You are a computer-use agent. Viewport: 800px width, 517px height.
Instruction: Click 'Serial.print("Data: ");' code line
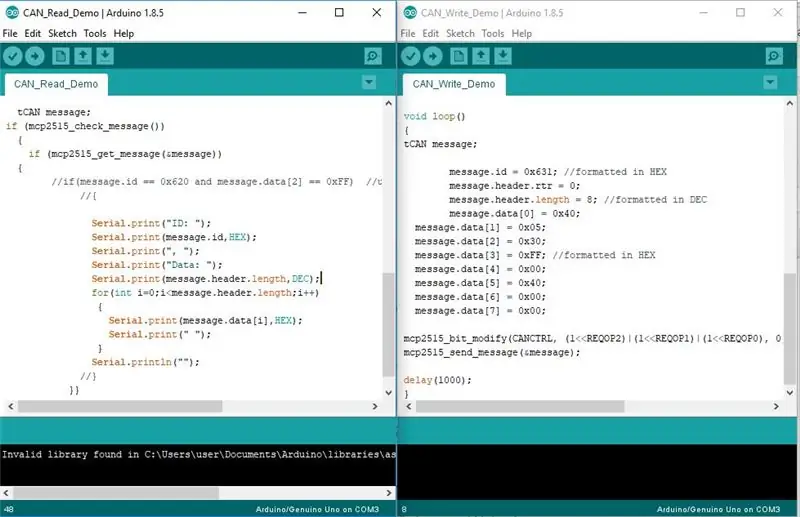[157, 265]
